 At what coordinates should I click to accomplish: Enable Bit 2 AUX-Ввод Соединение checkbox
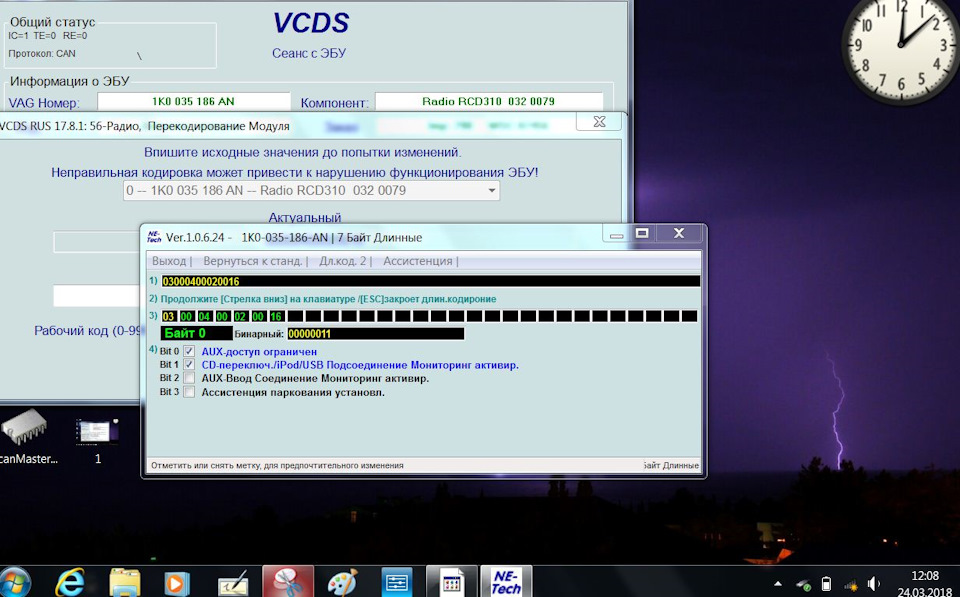(x=189, y=378)
